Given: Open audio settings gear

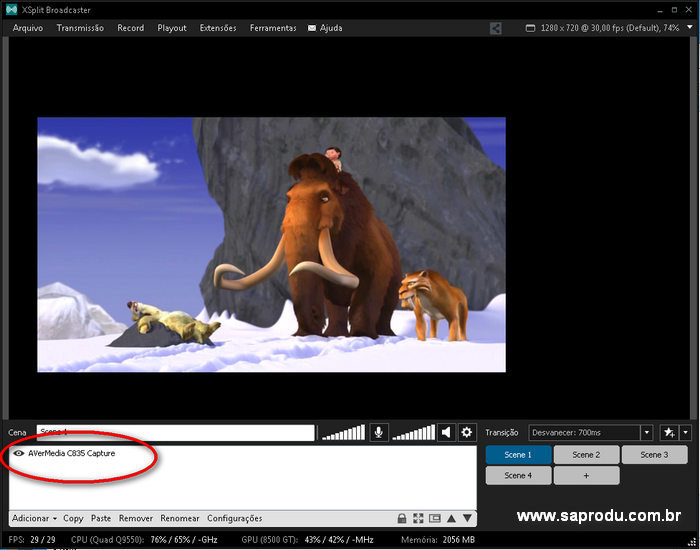Looking at the screenshot, I should click(467, 433).
